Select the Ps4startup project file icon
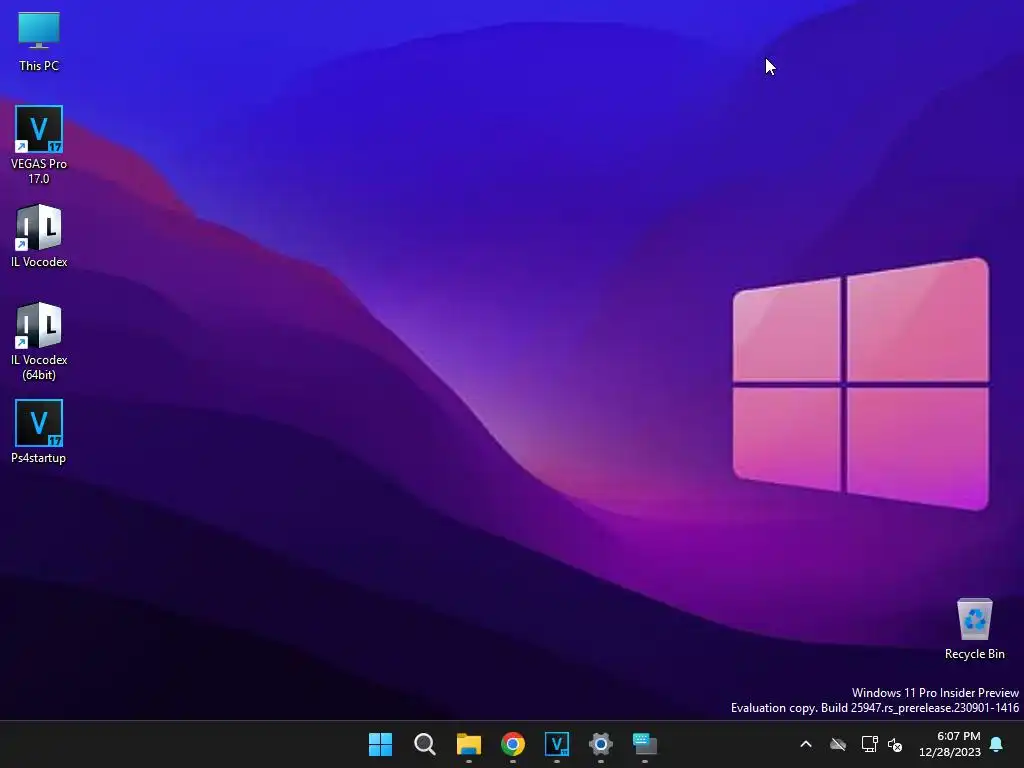 (39, 432)
